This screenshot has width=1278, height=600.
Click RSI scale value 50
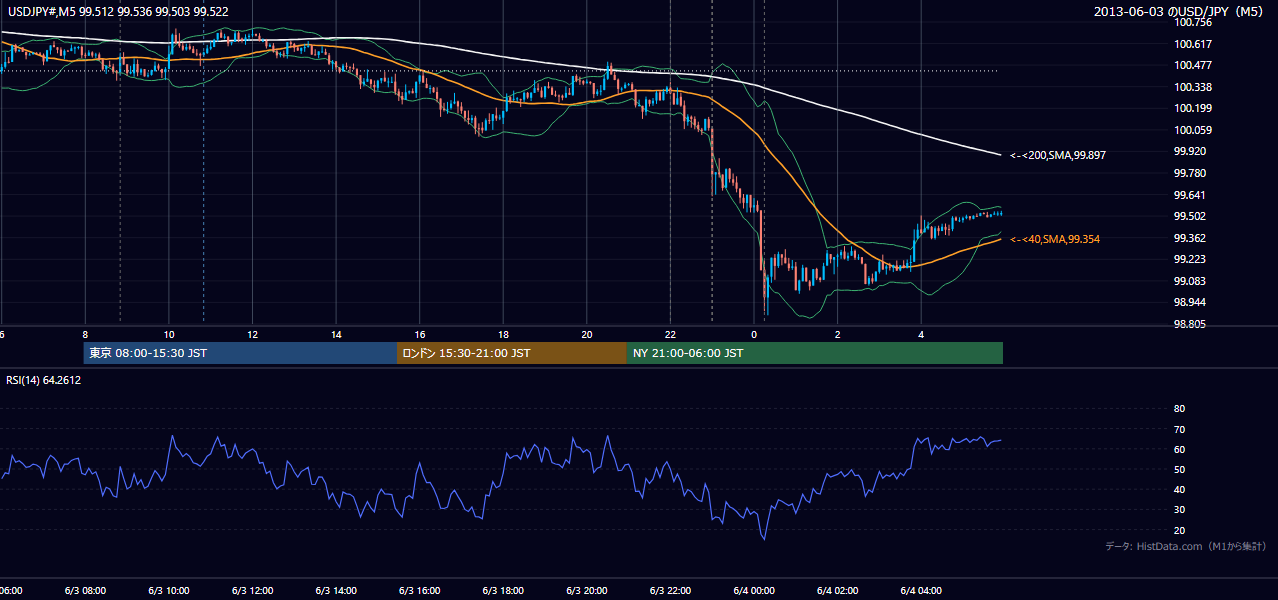tap(1179, 469)
